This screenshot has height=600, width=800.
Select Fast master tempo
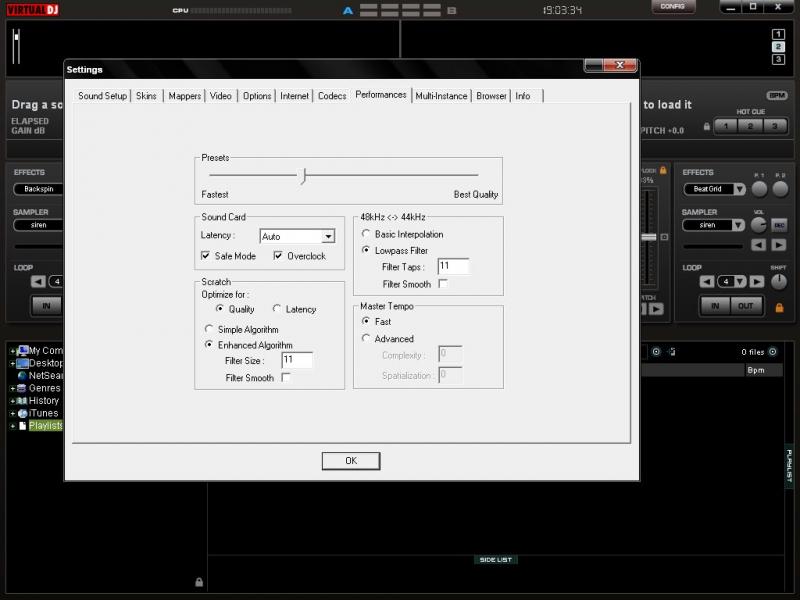tap(366, 321)
